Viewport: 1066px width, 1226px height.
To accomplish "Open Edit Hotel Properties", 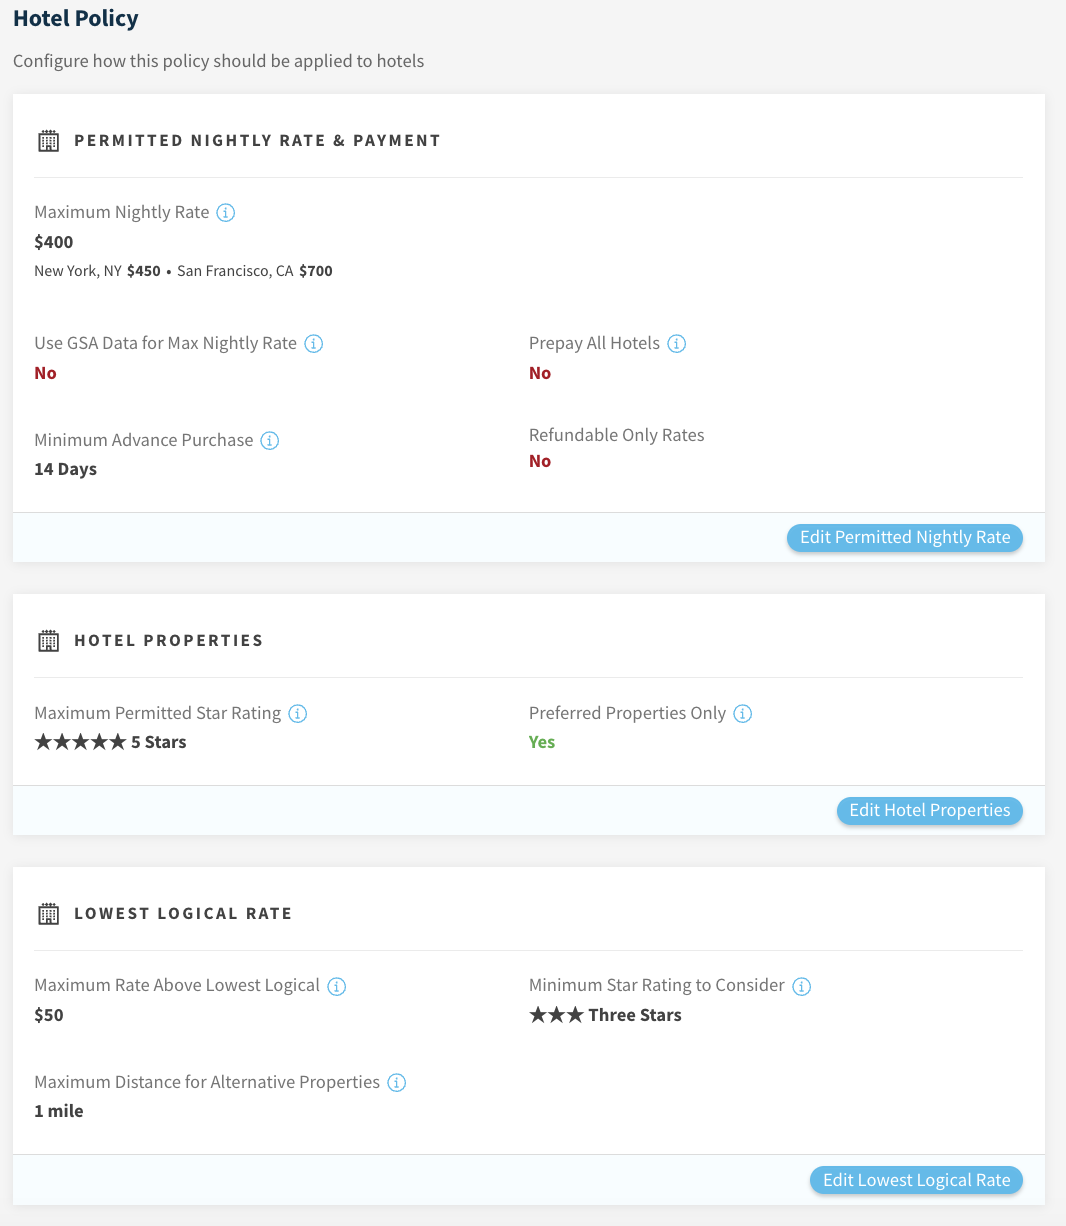I will tap(930, 810).
